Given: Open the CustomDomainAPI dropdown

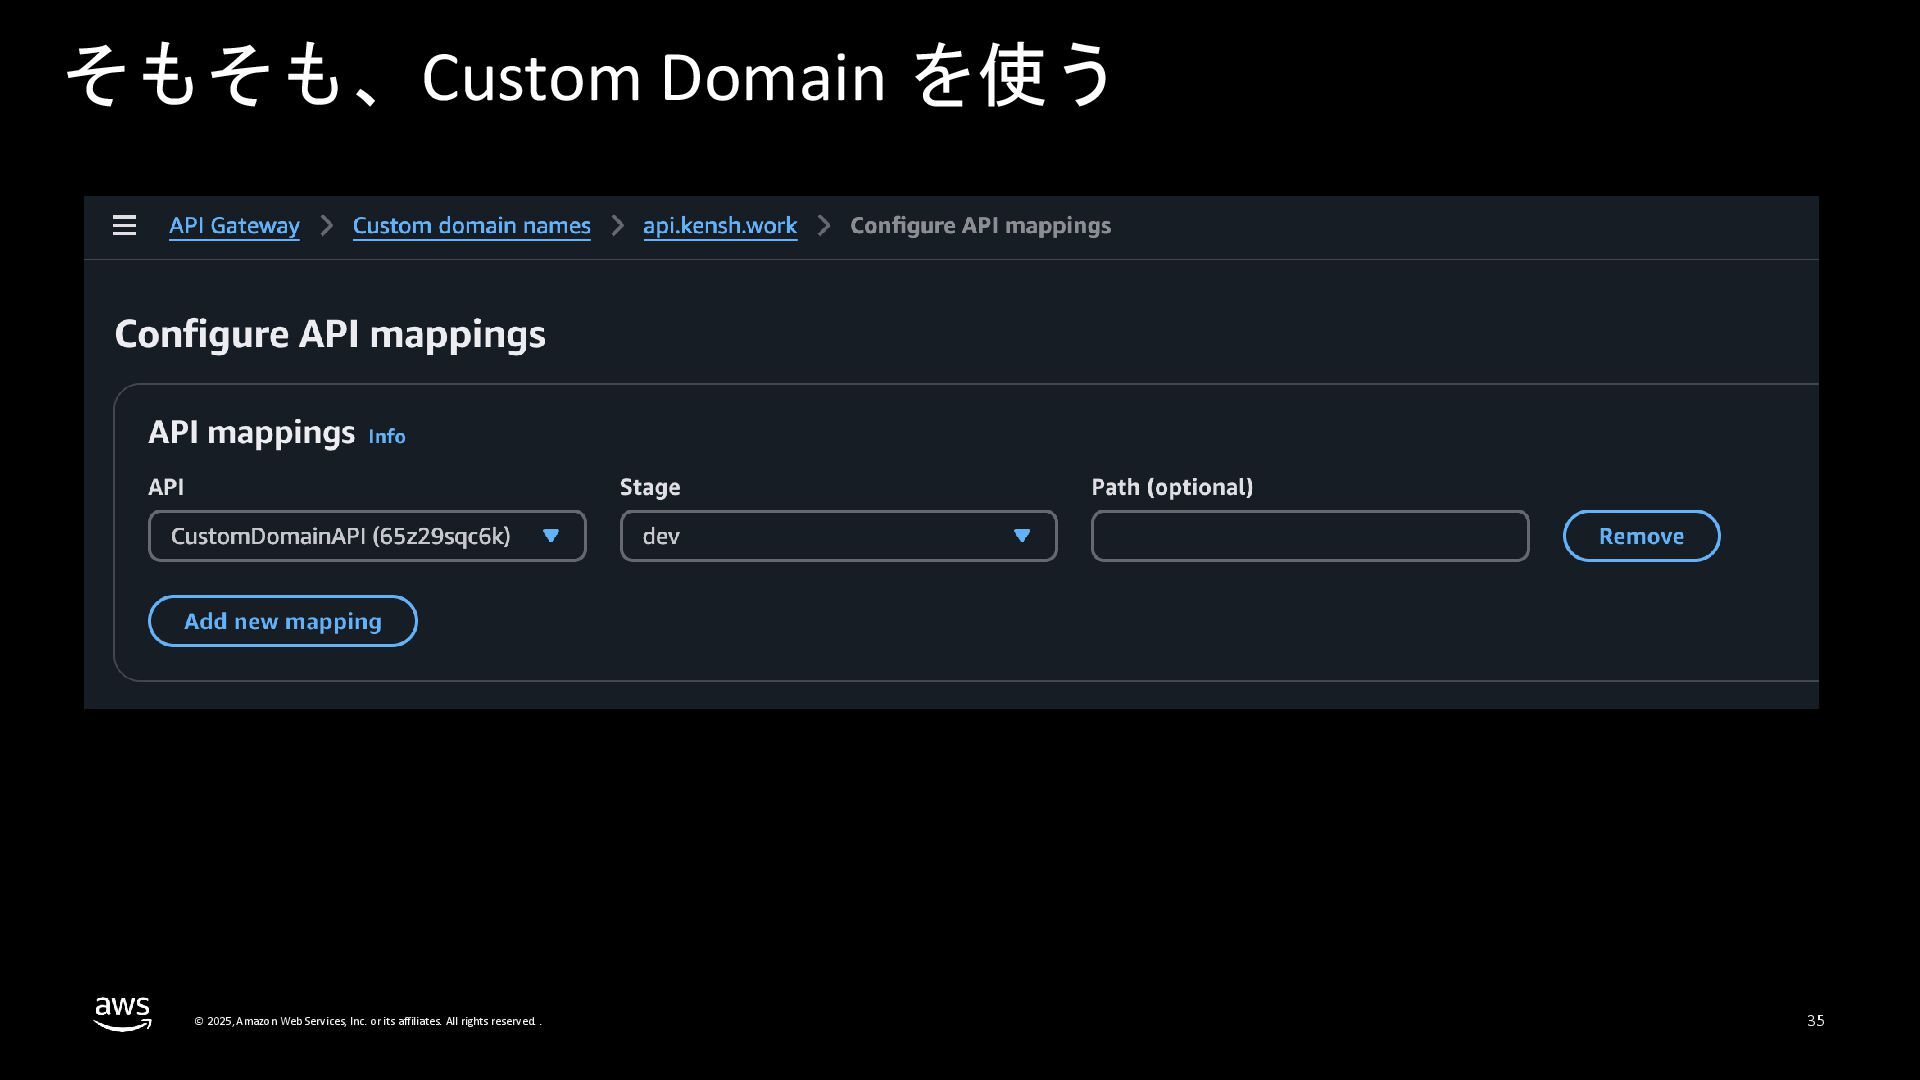Looking at the screenshot, I should (x=340, y=536).
